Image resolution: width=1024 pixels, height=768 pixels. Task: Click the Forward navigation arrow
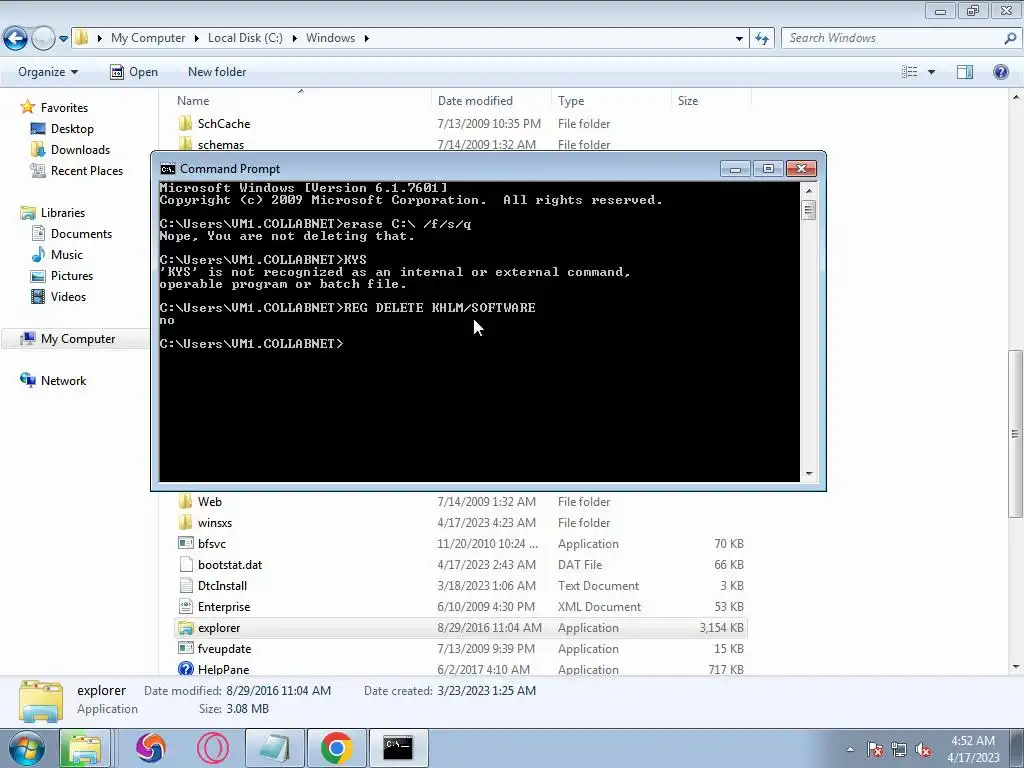coord(43,39)
